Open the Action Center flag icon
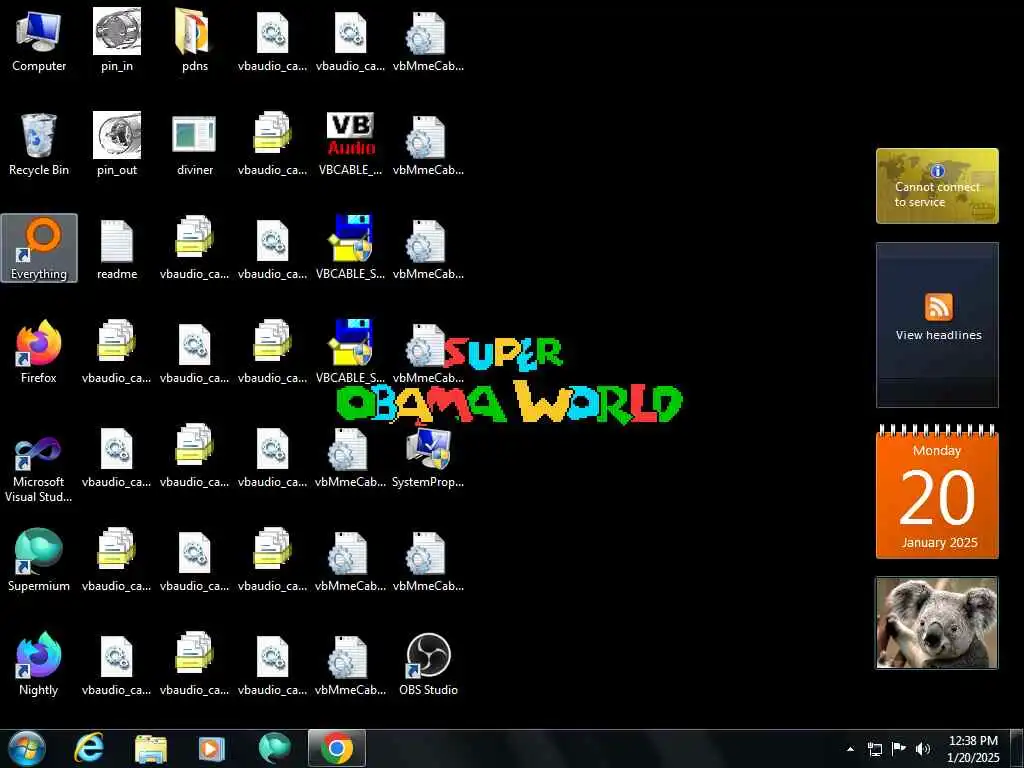 tap(899, 749)
